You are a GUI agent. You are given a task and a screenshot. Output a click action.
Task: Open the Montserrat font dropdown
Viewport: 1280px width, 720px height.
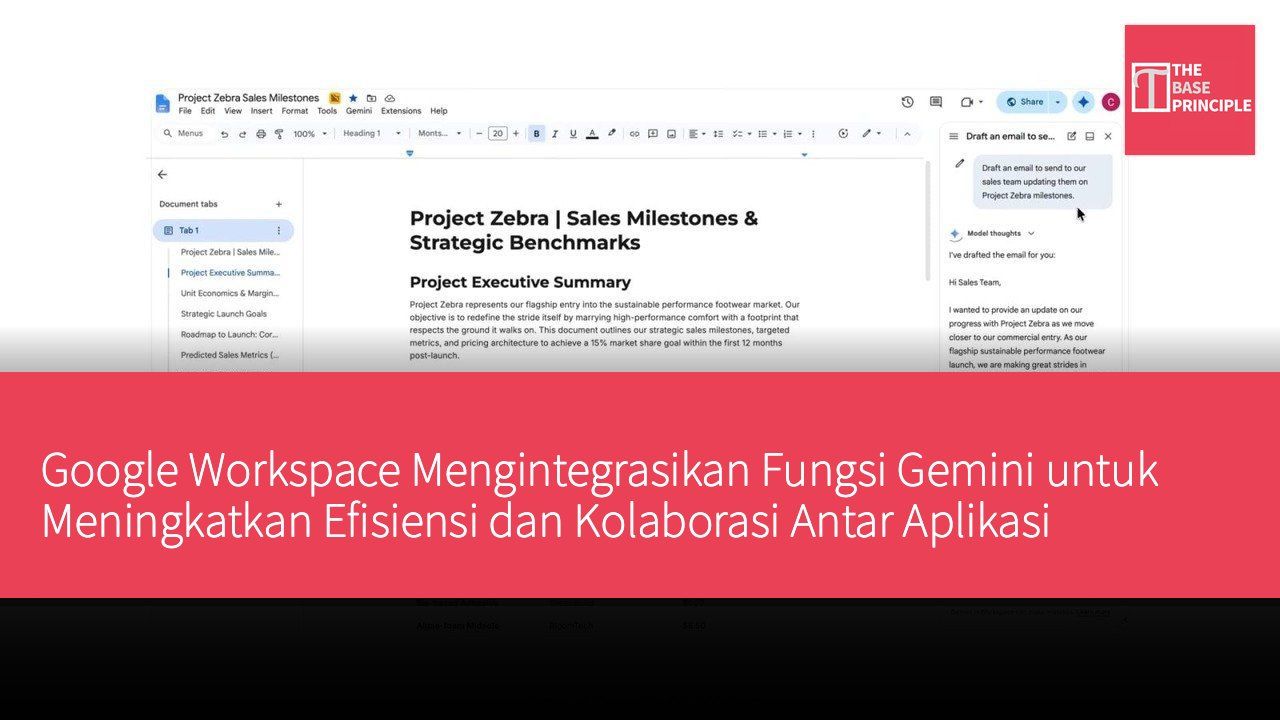pos(440,133)
